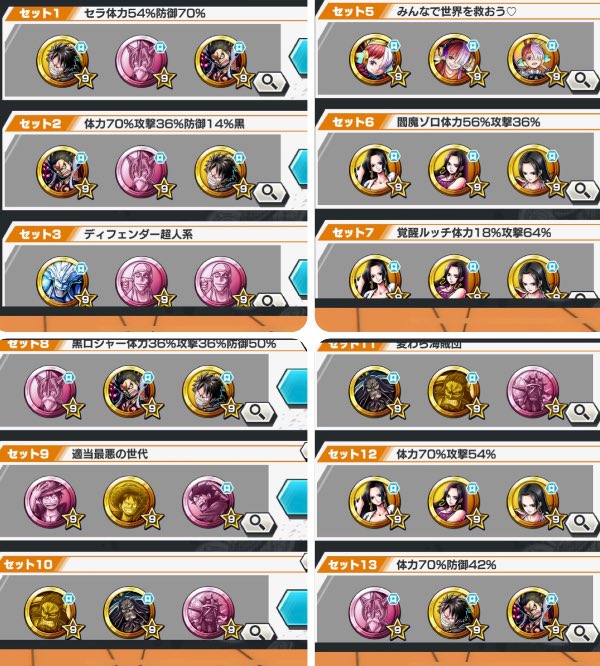Choose first pink medal in セット13
This screenshot has height=666, width=600.
coord(375,613)
